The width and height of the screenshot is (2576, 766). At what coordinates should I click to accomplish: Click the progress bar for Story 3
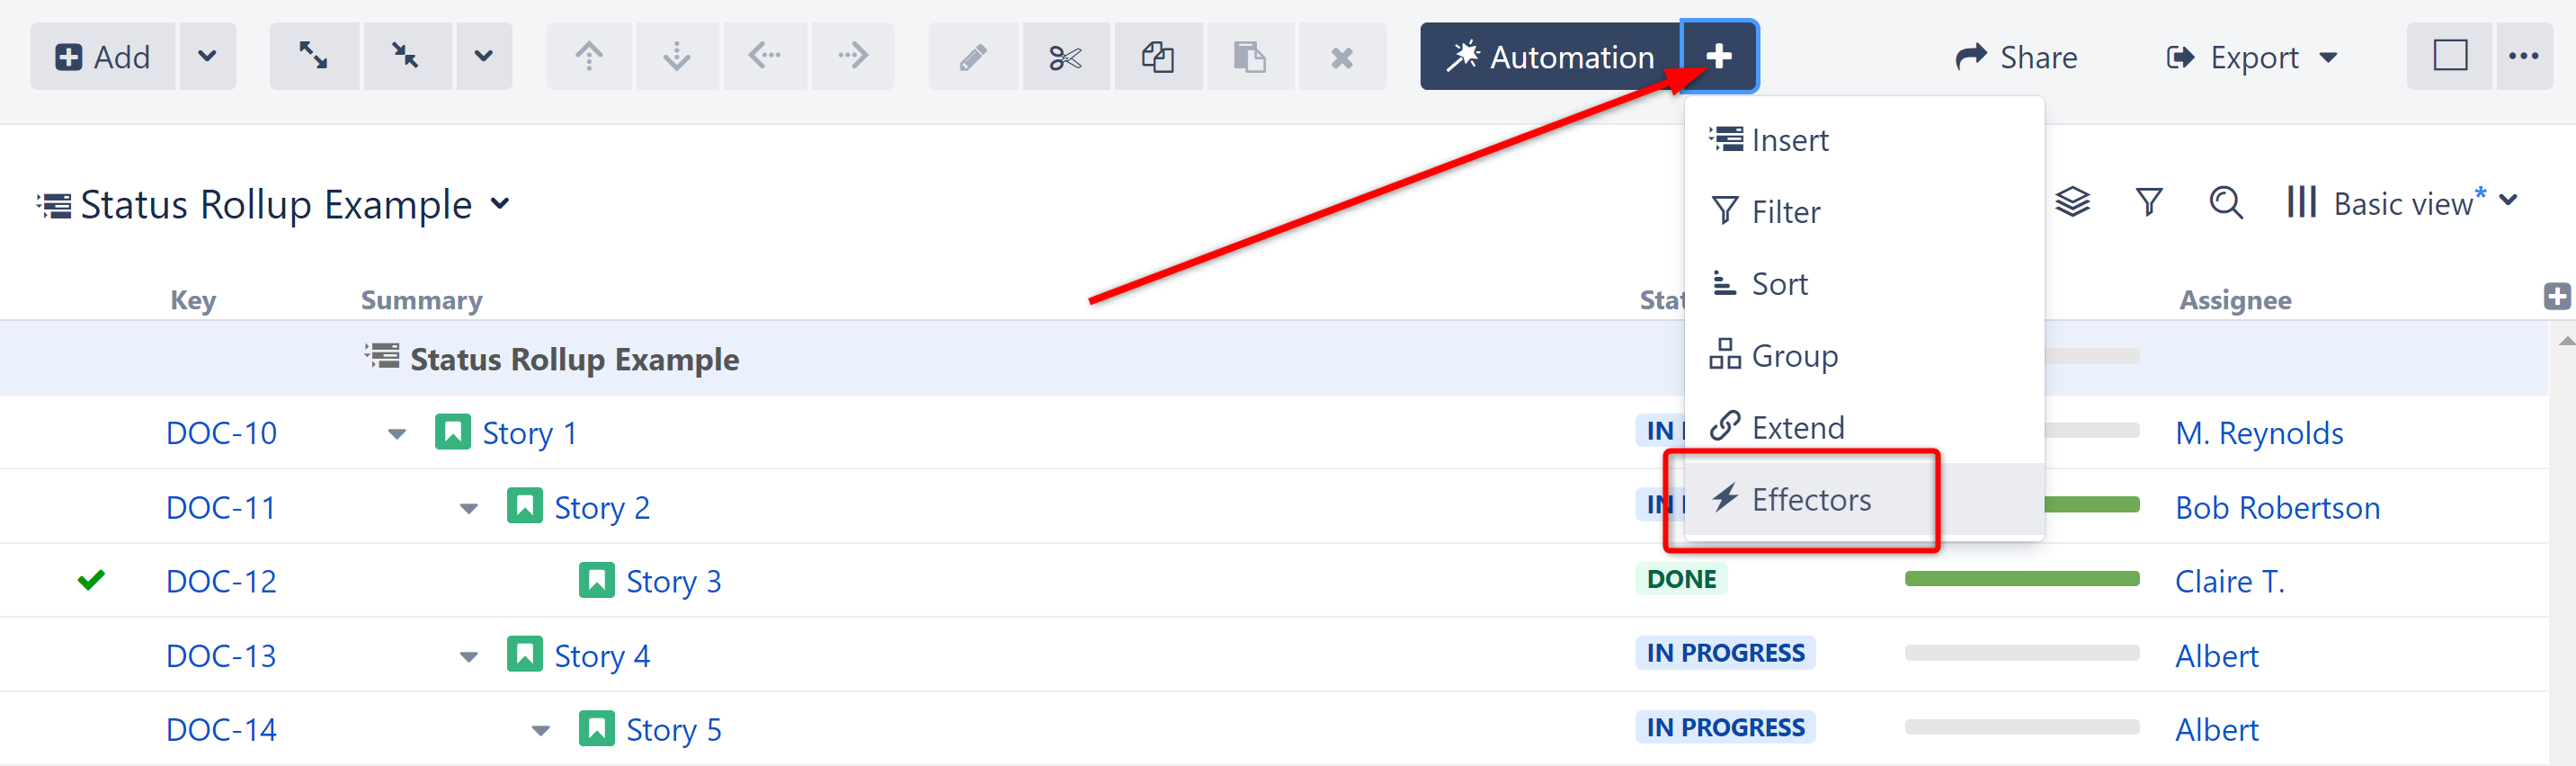pyautogui.click(x=2021, y=579)
